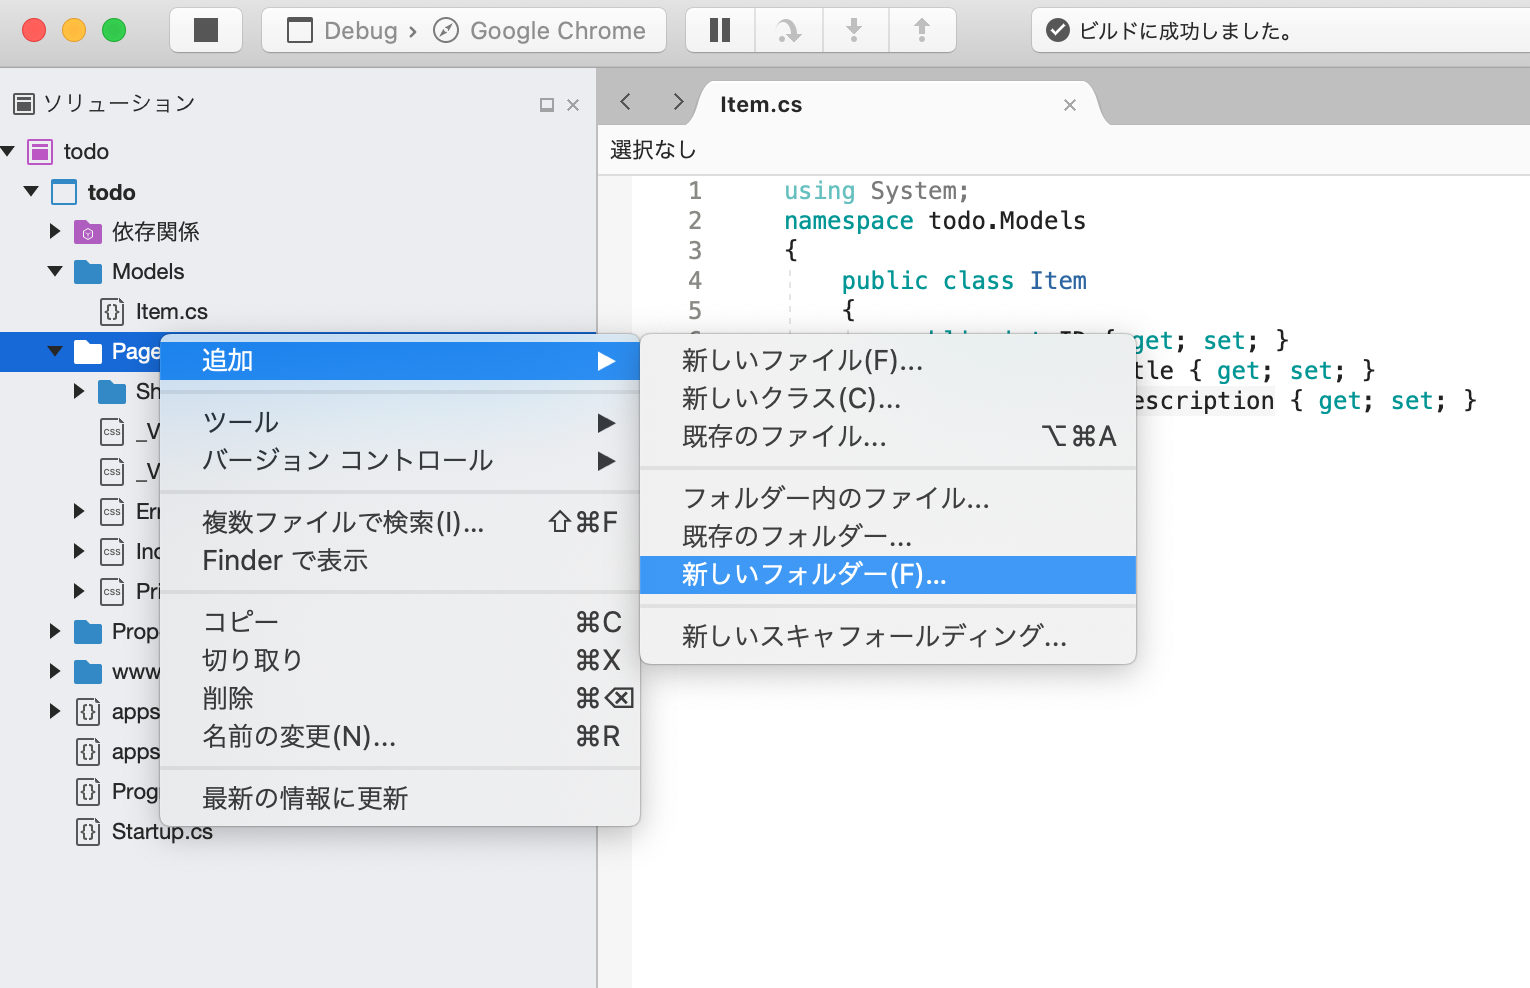
Task: Click the Startup.cs file icon
Action: pyautogui.click(x=88, y=832)
